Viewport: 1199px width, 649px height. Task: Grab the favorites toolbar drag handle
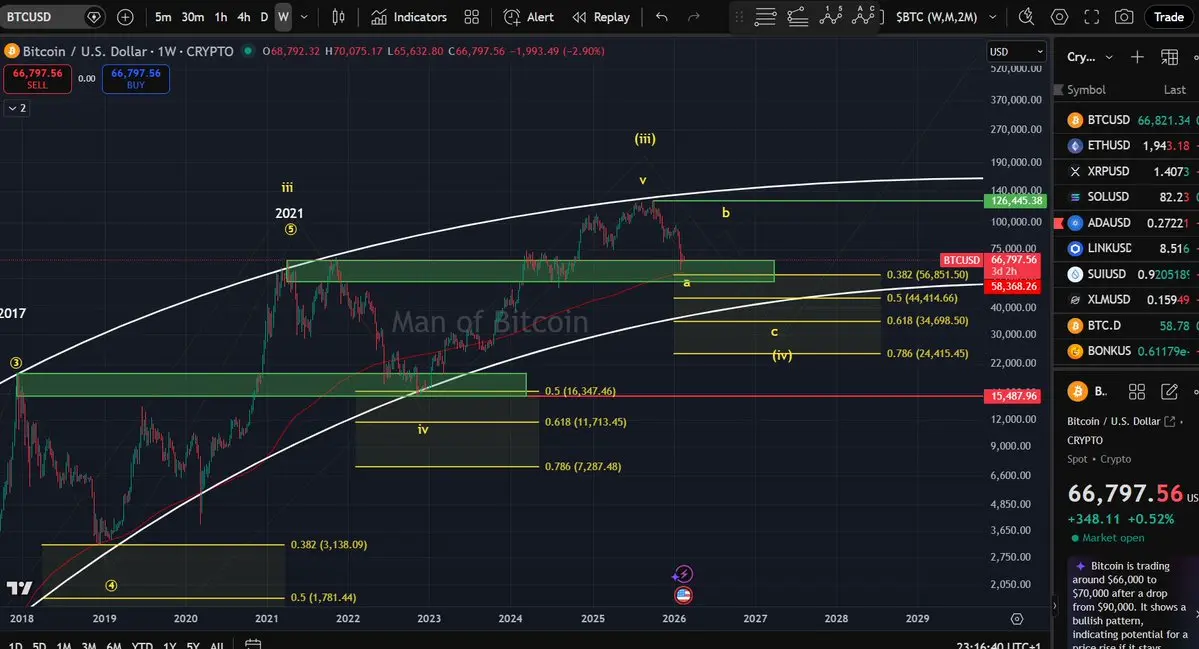[x=739, y=17]
